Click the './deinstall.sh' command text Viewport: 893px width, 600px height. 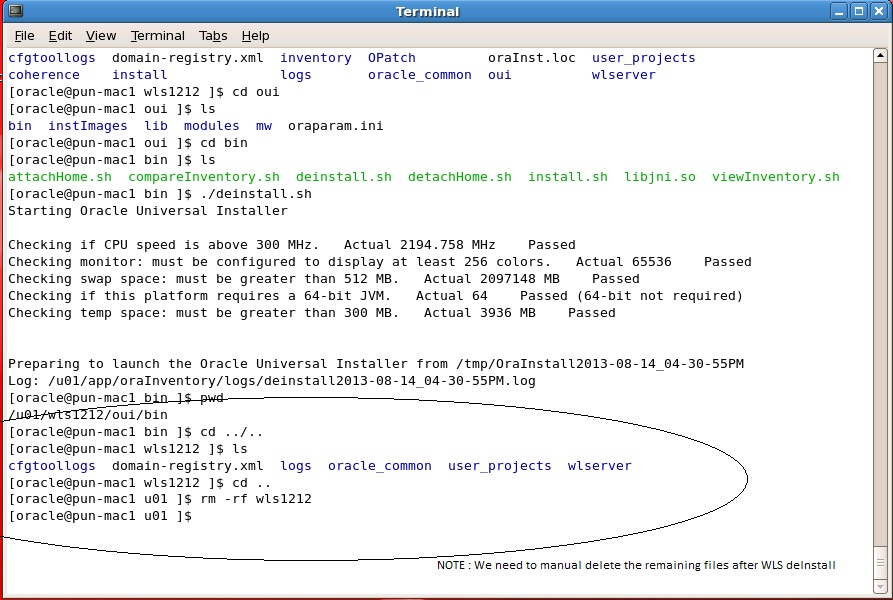pos(256,194)
